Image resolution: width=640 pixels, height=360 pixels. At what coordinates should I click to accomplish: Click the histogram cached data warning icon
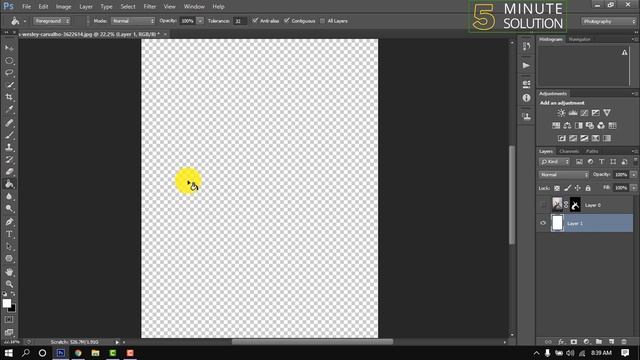click(x=624, y=52)
